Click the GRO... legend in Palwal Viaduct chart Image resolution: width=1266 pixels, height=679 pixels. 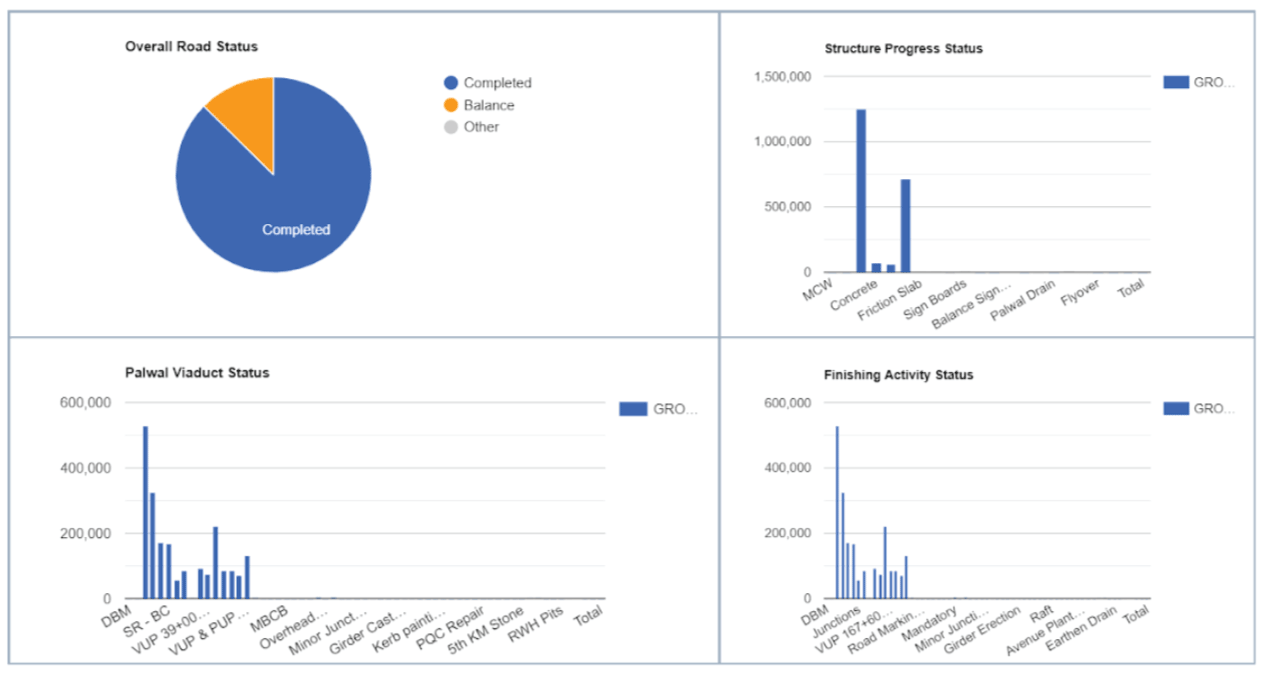point(658,408)
